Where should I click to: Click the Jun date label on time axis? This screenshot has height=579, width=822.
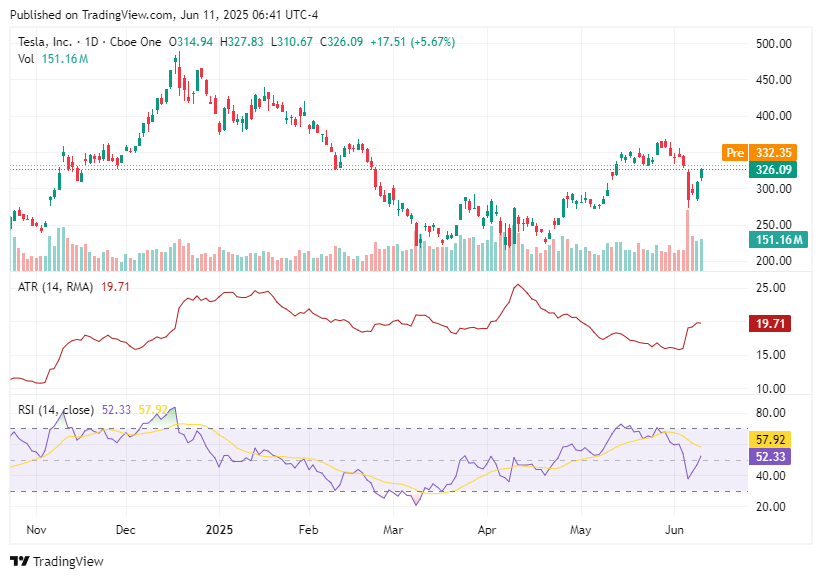pyautogui.click(x=674, y=530)
